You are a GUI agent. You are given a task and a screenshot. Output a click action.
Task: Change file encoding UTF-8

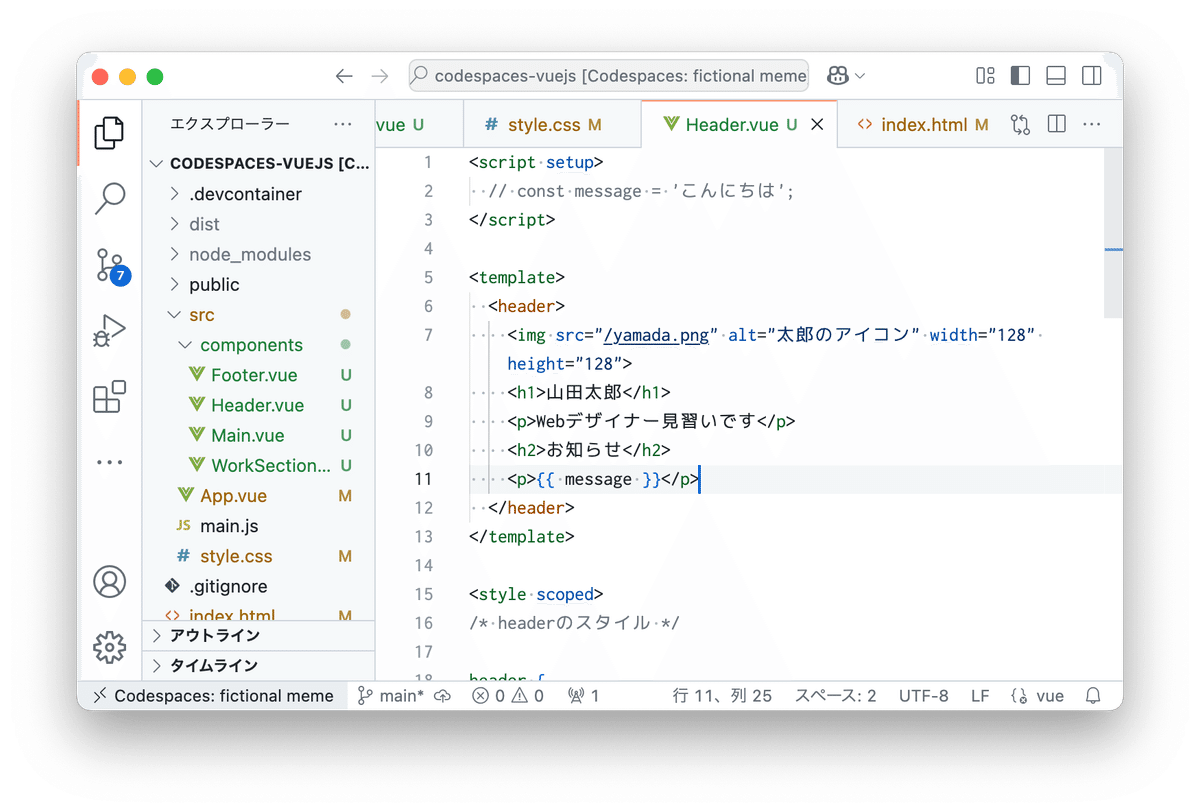pos(924,696)
